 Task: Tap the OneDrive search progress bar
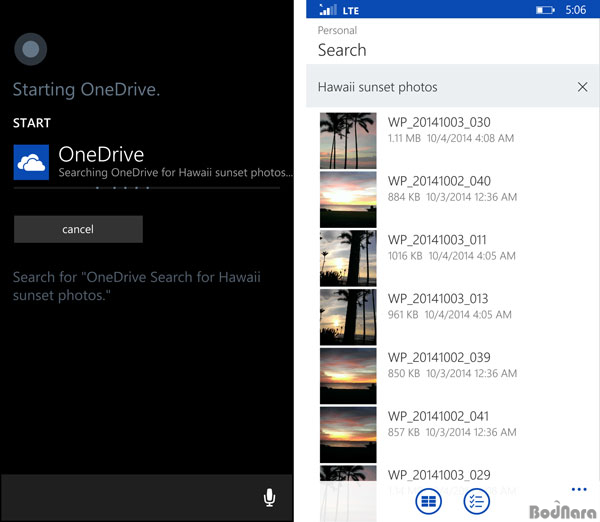point(147,188)
